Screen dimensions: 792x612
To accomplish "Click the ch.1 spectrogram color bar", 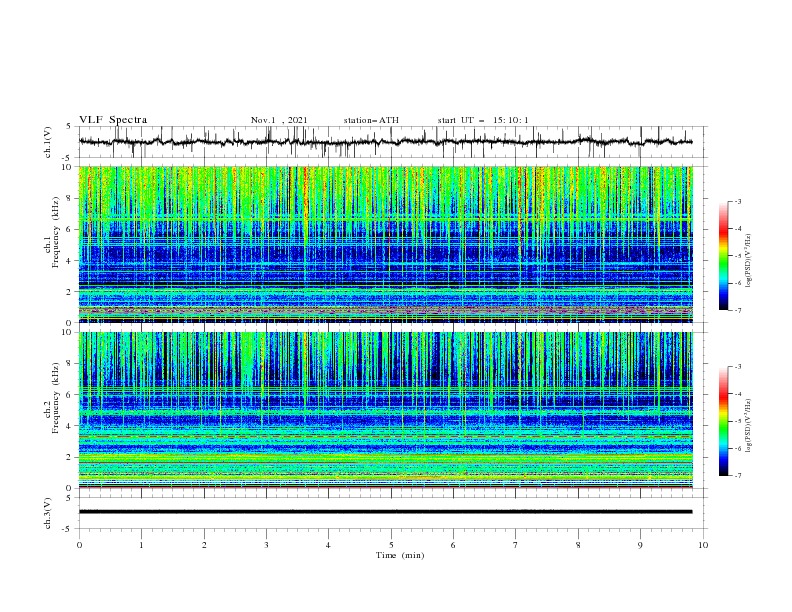I will coord(723,256).
